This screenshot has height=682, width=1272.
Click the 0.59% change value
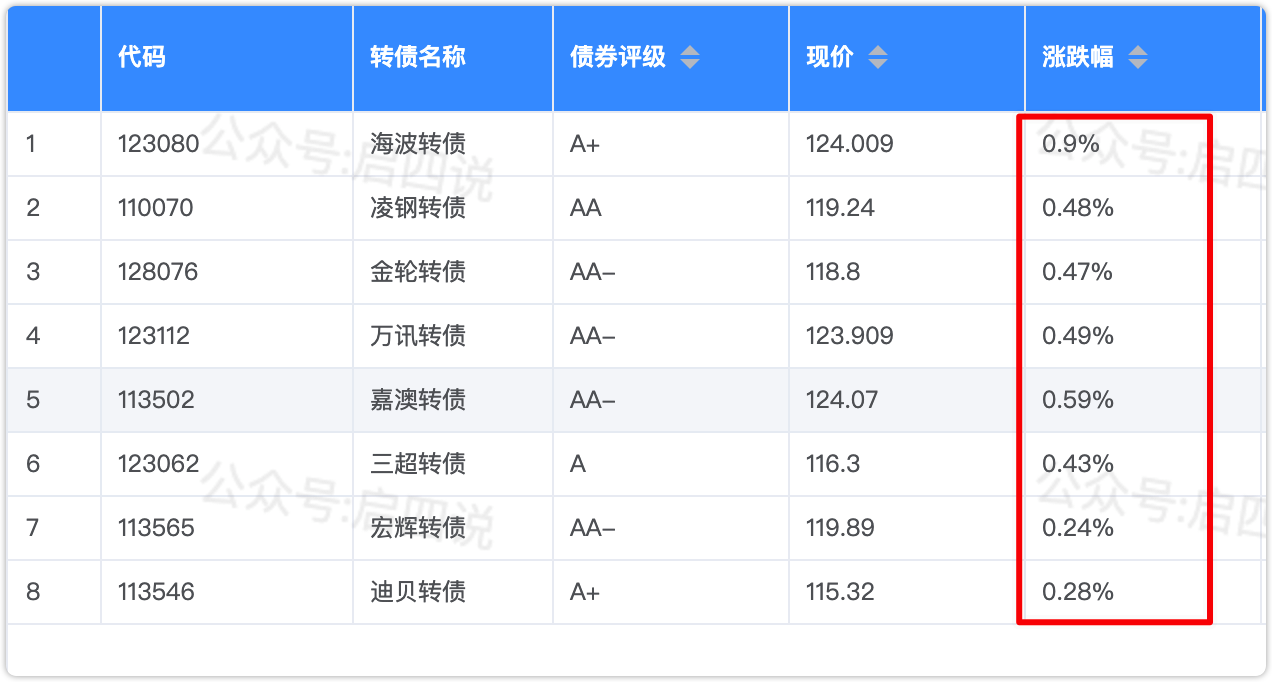pos(1078,400)
